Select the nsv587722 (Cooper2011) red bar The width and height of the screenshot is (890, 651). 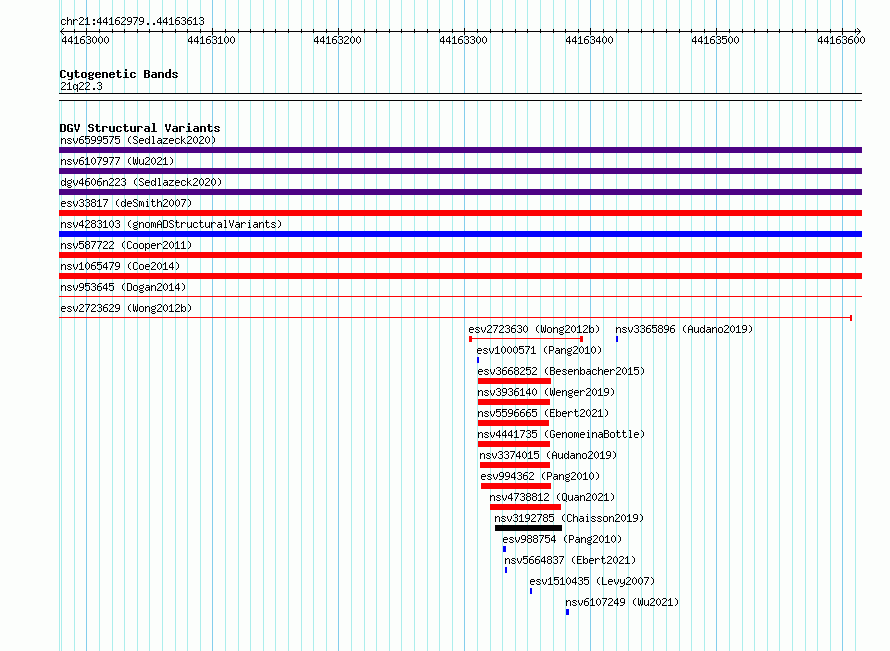(x=460, y=255)
